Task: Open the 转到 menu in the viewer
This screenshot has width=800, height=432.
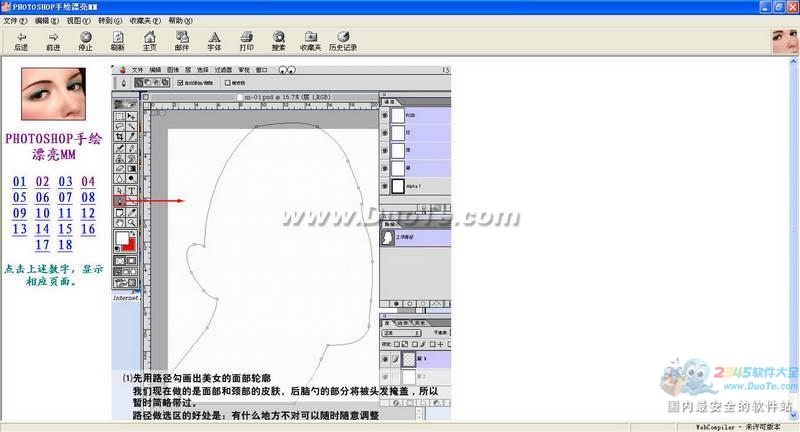Action: 110,21
